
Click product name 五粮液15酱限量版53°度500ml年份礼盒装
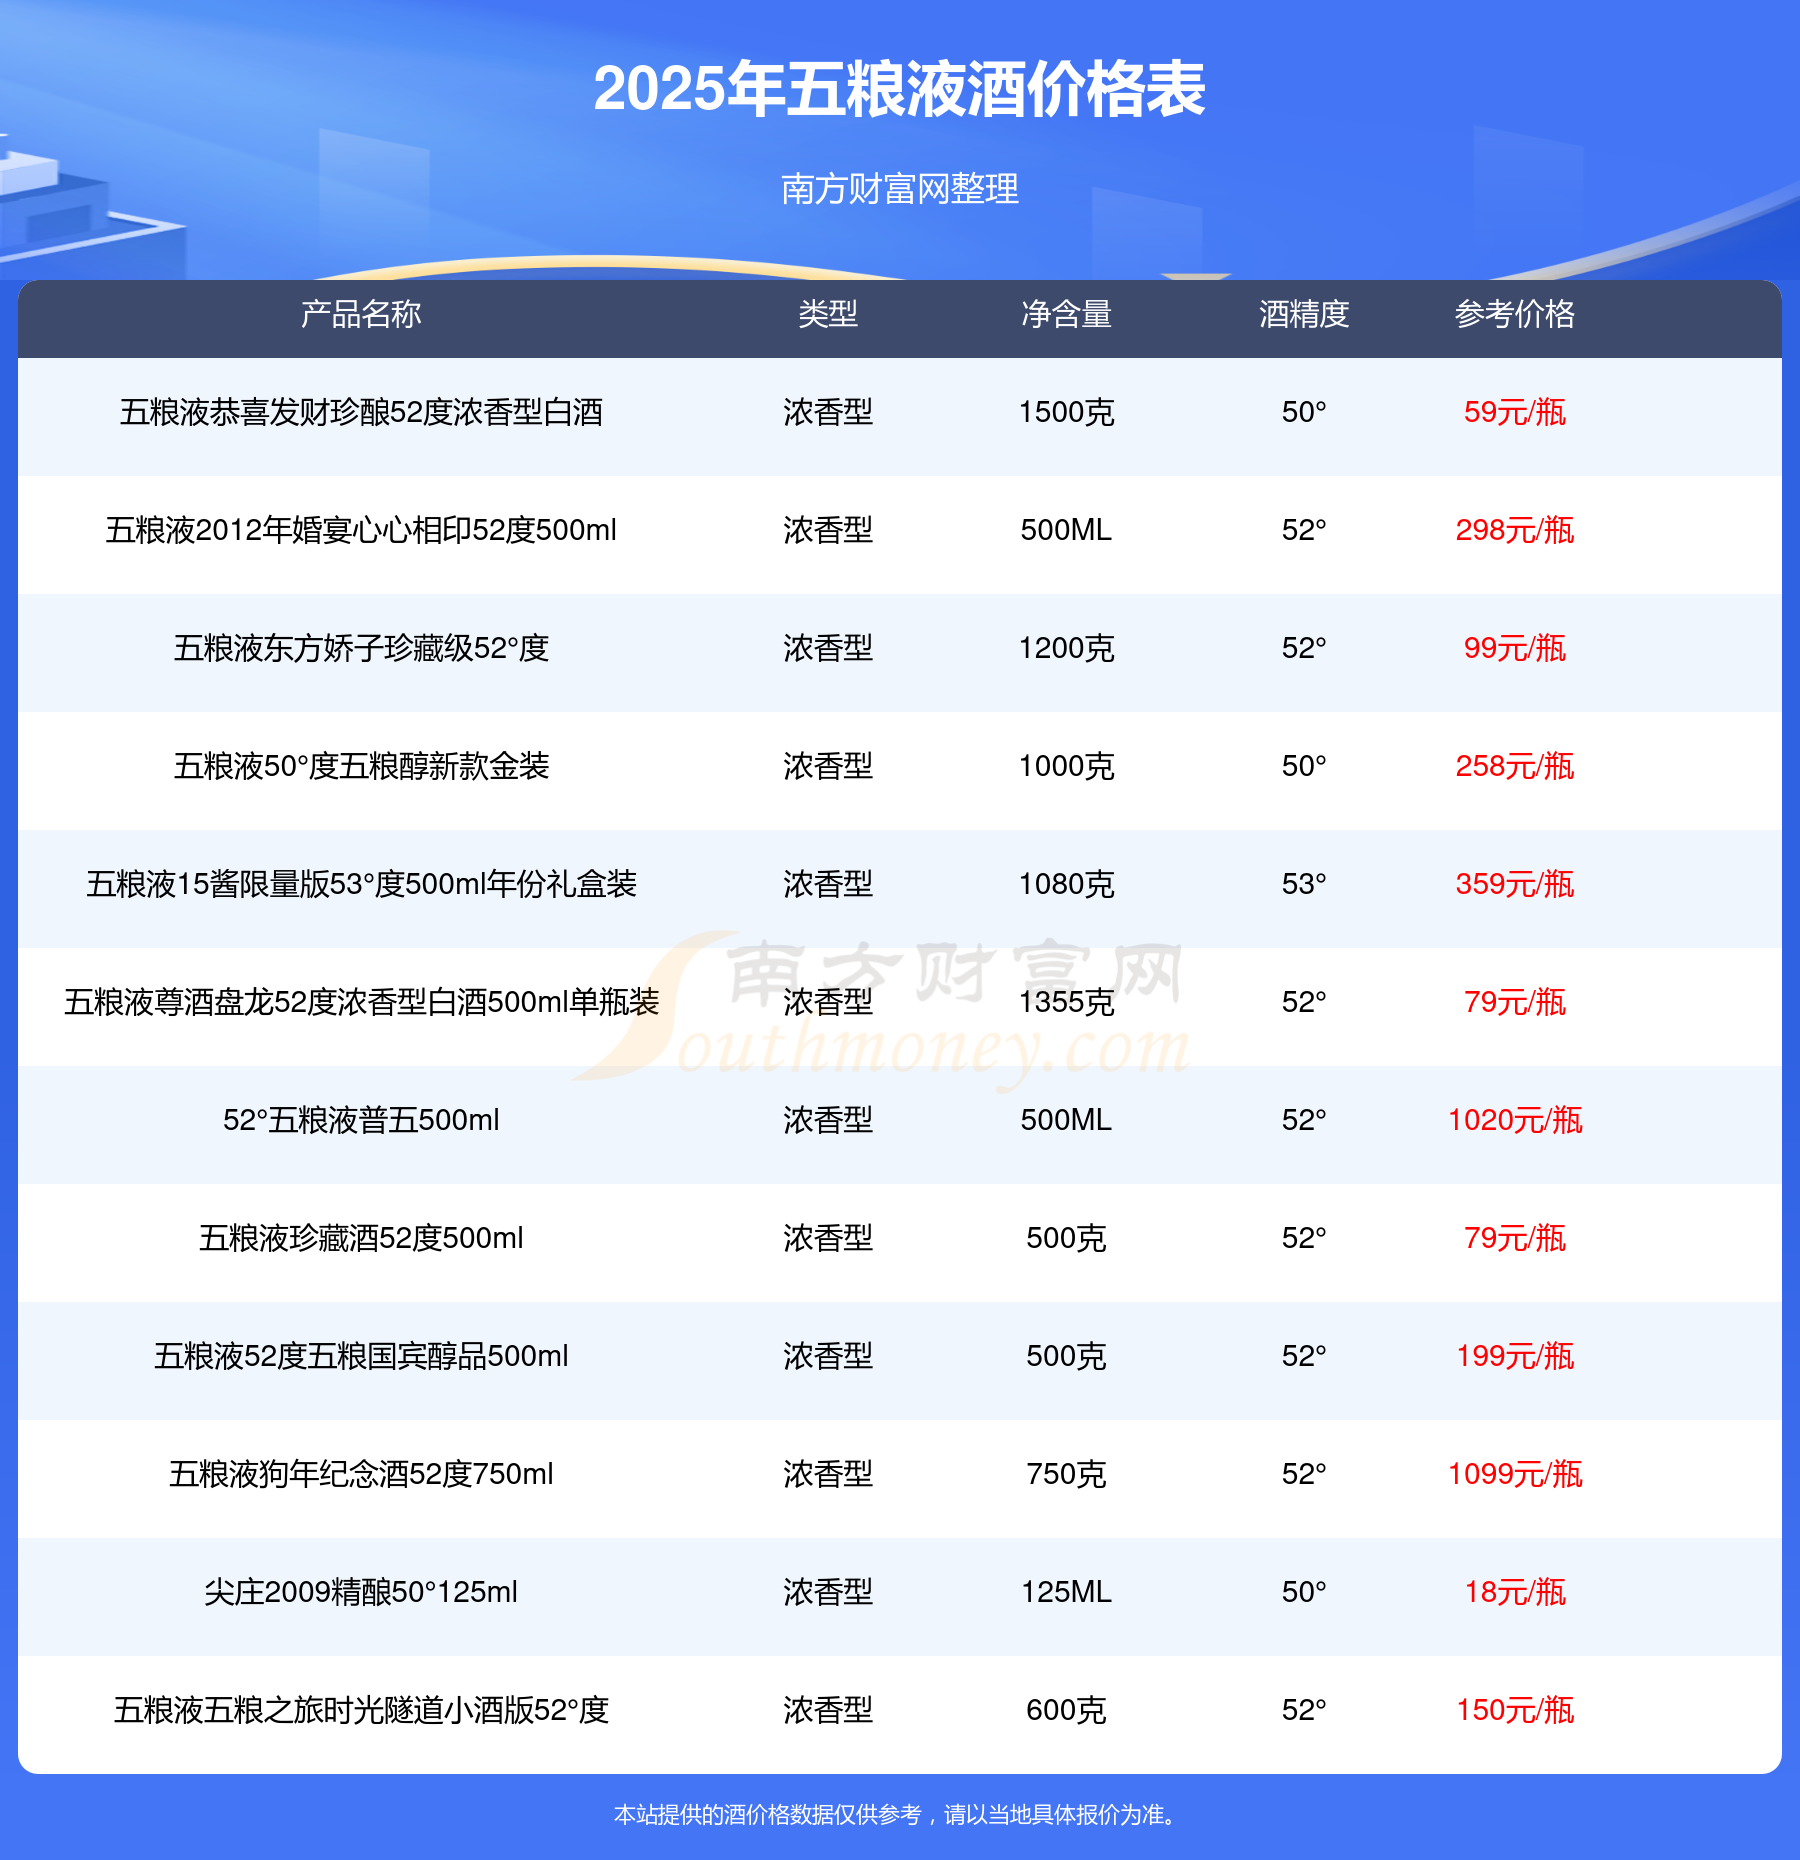coord(361,884)
